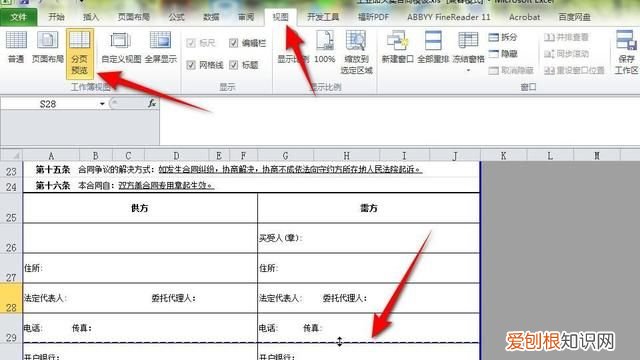The width and height of the screenshot is (640, 360).
Task: Open 自定义视图 custom views
Action: [121, 47]
